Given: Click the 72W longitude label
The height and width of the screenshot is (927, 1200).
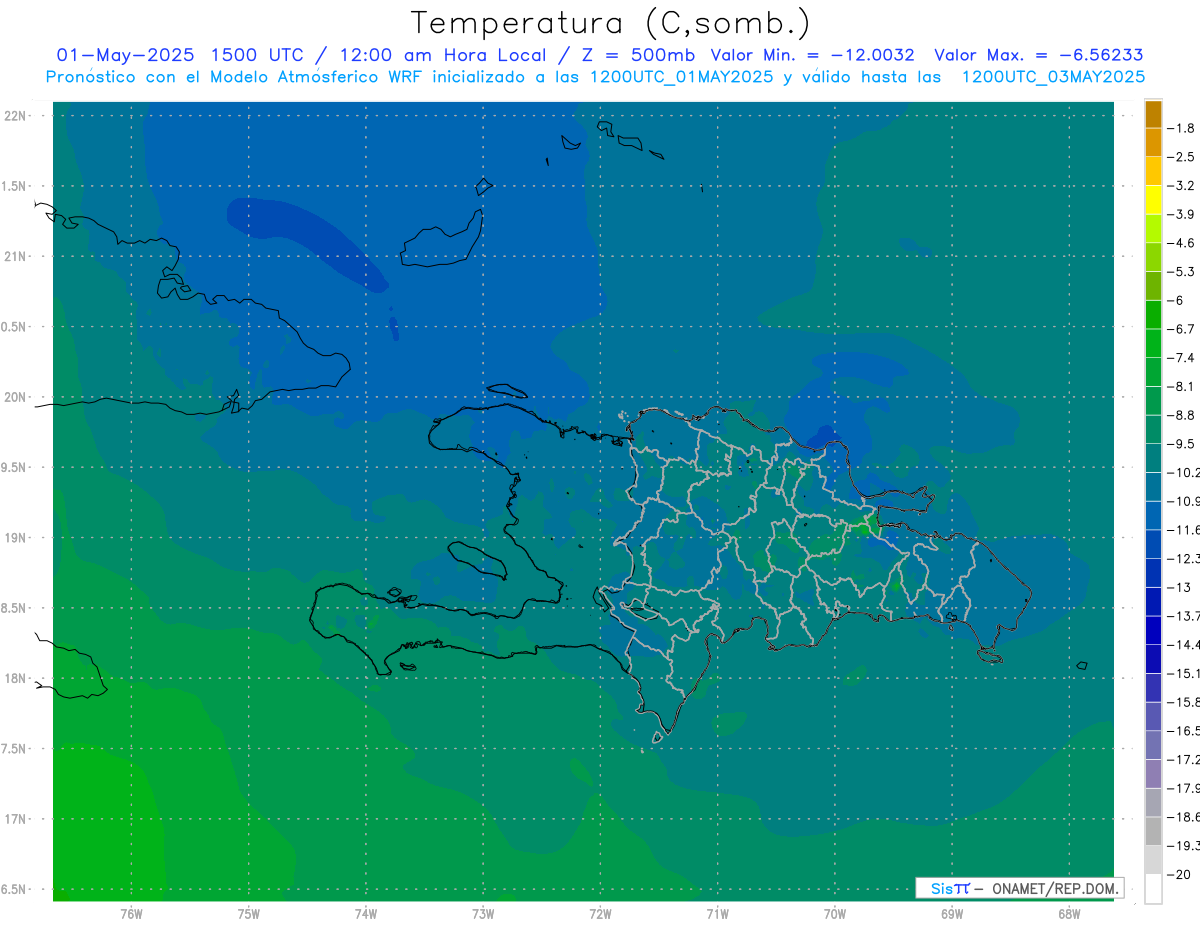Looking at the screenshot, I should [x=600, y=914].
